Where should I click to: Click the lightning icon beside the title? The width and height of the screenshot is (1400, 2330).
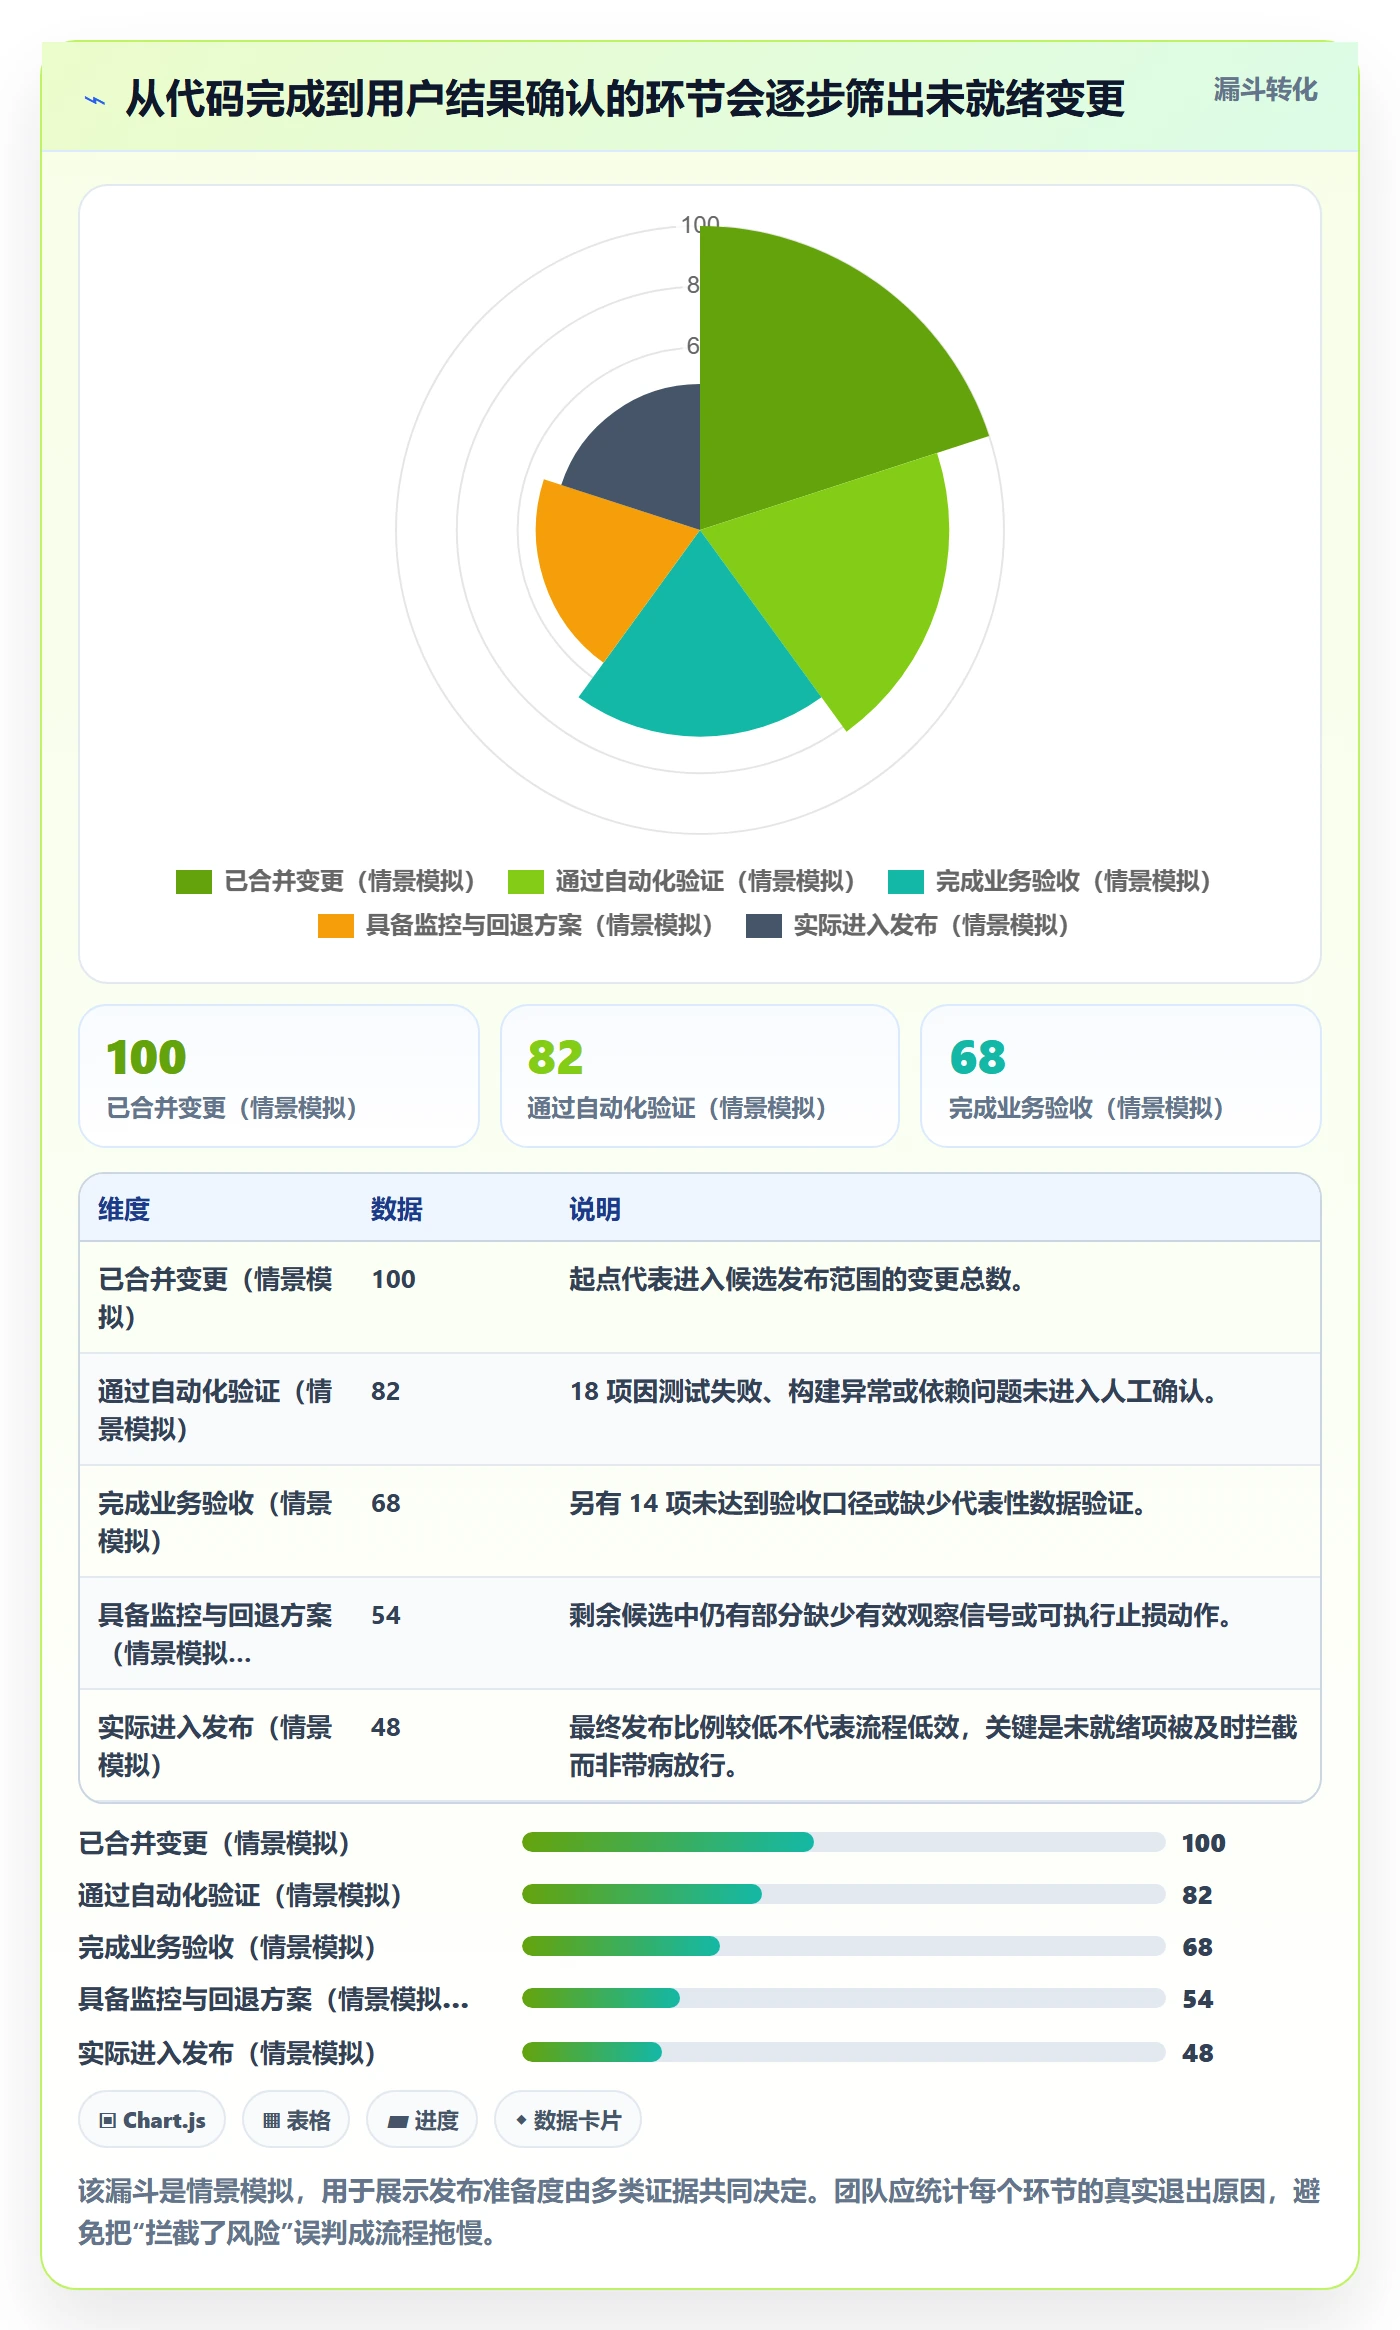tap(95, 100)
